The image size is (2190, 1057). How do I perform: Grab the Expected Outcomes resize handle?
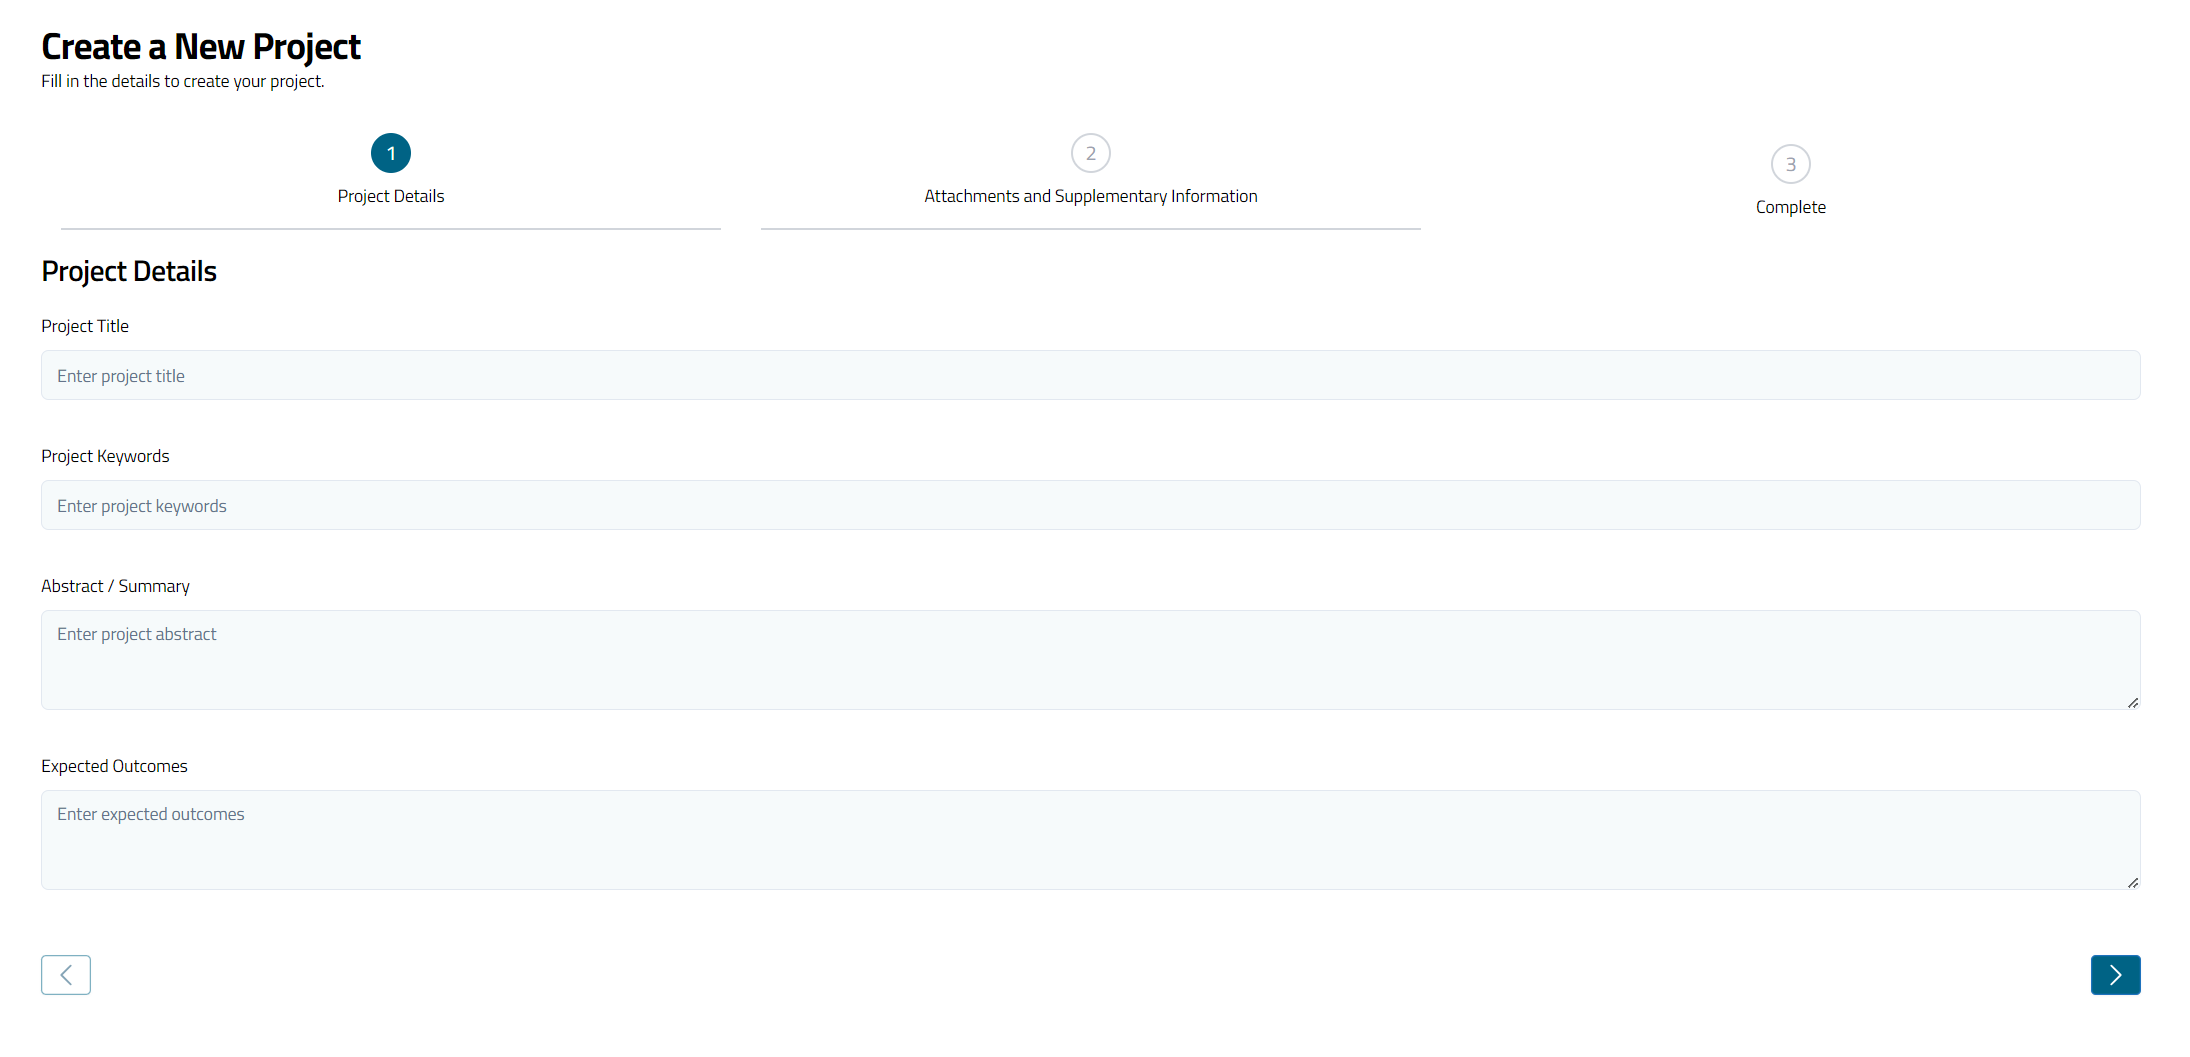2133,883
